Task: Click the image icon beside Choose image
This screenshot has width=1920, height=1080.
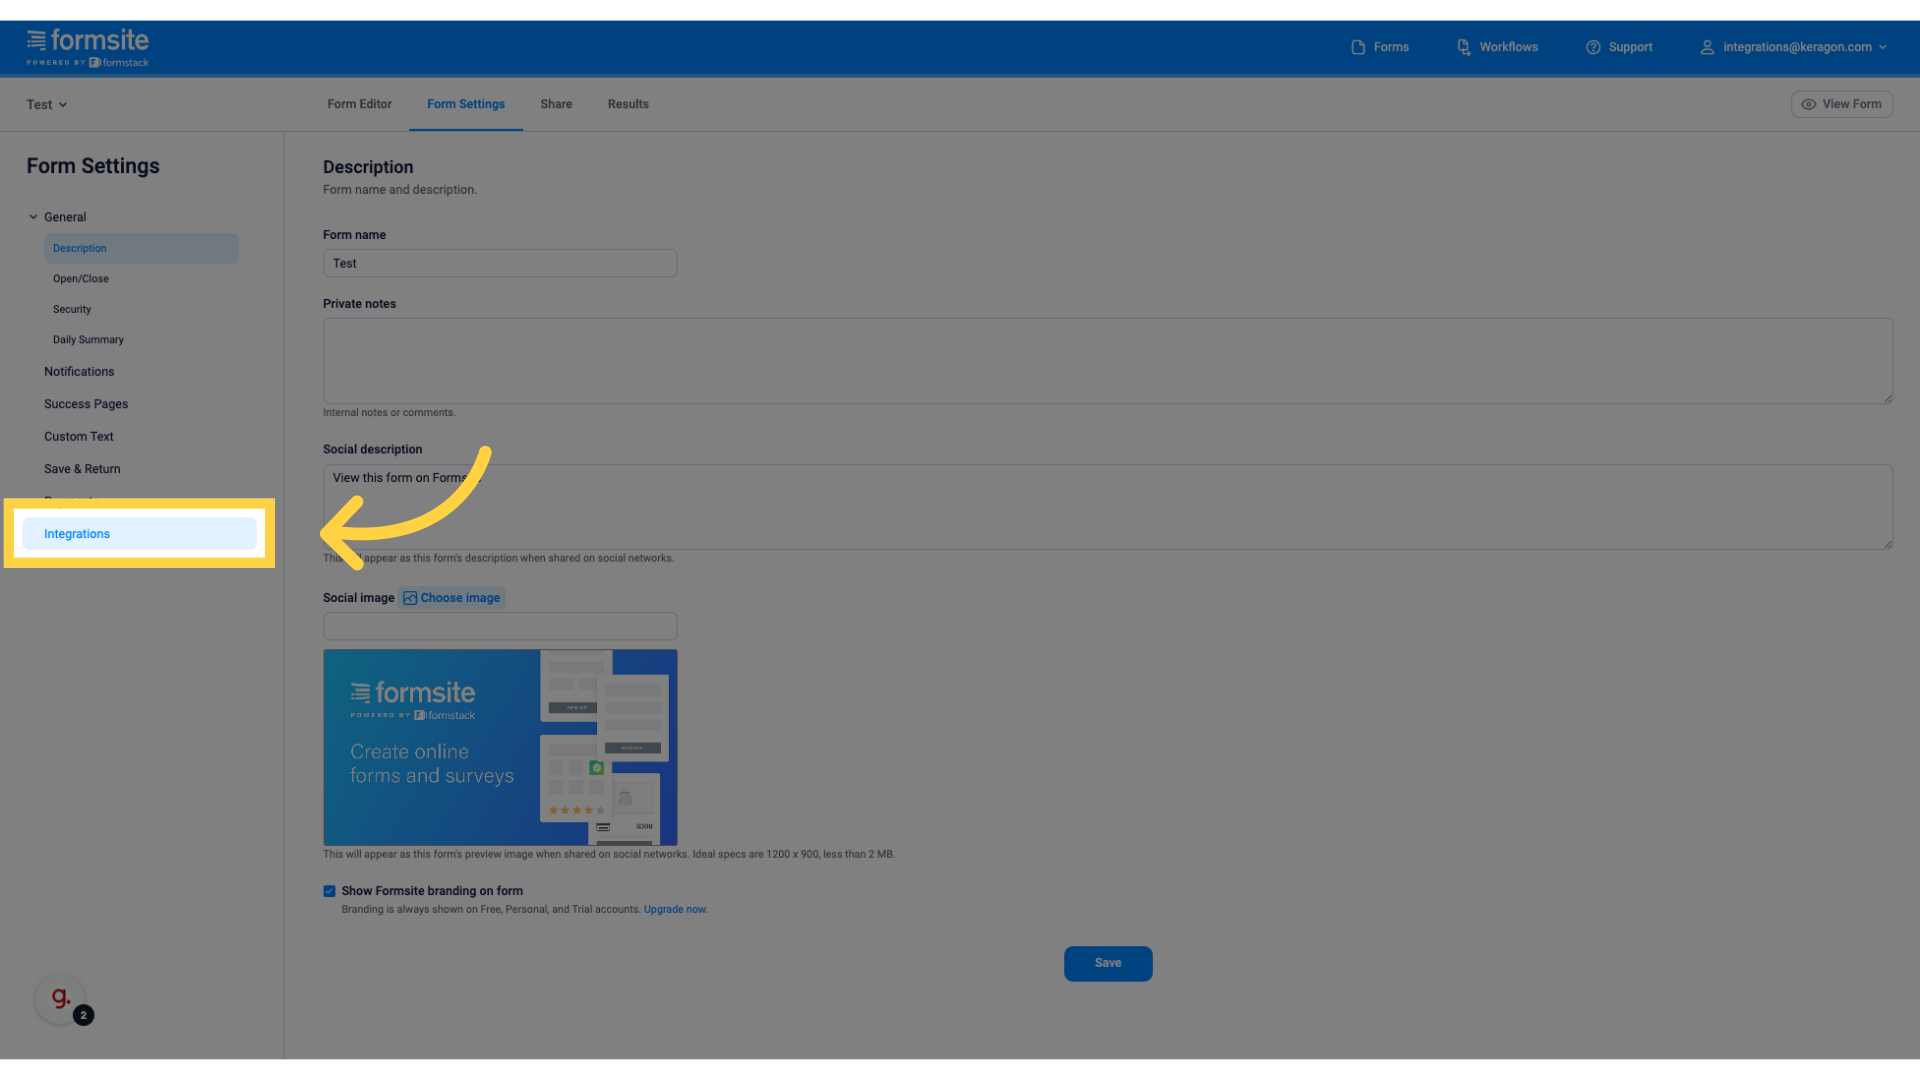Action: pyautogui.click(x=410, y=598)
